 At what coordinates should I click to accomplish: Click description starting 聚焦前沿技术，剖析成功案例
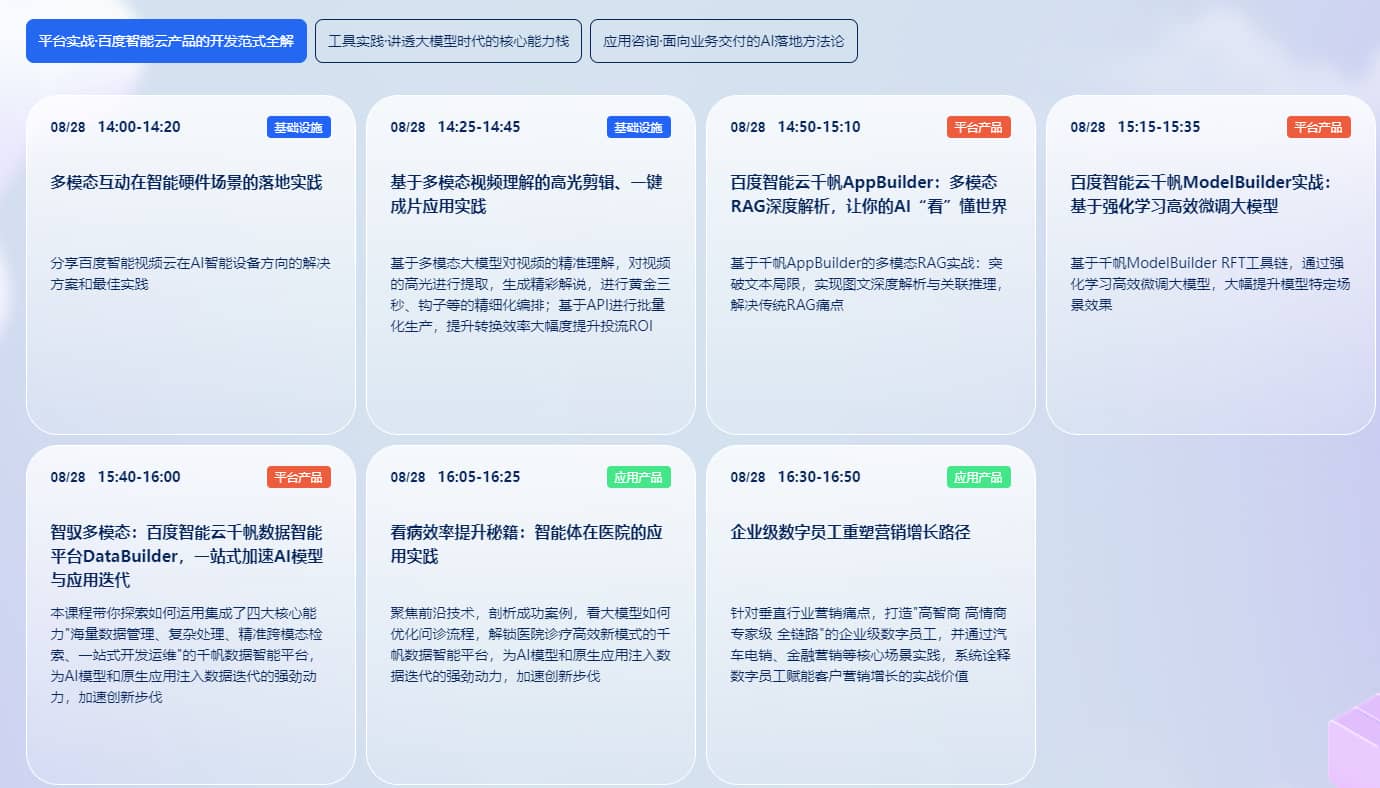coord(530,645)
